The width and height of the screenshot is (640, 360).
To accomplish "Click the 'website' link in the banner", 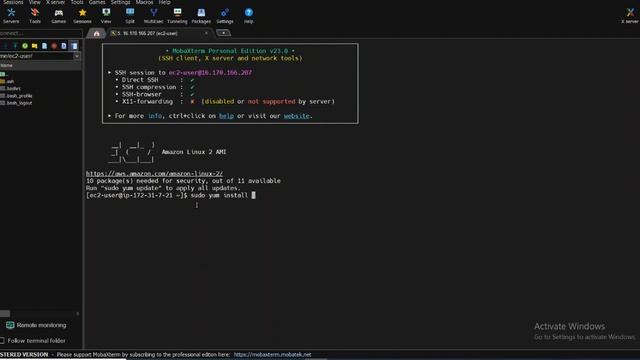I will coord(296,116).
